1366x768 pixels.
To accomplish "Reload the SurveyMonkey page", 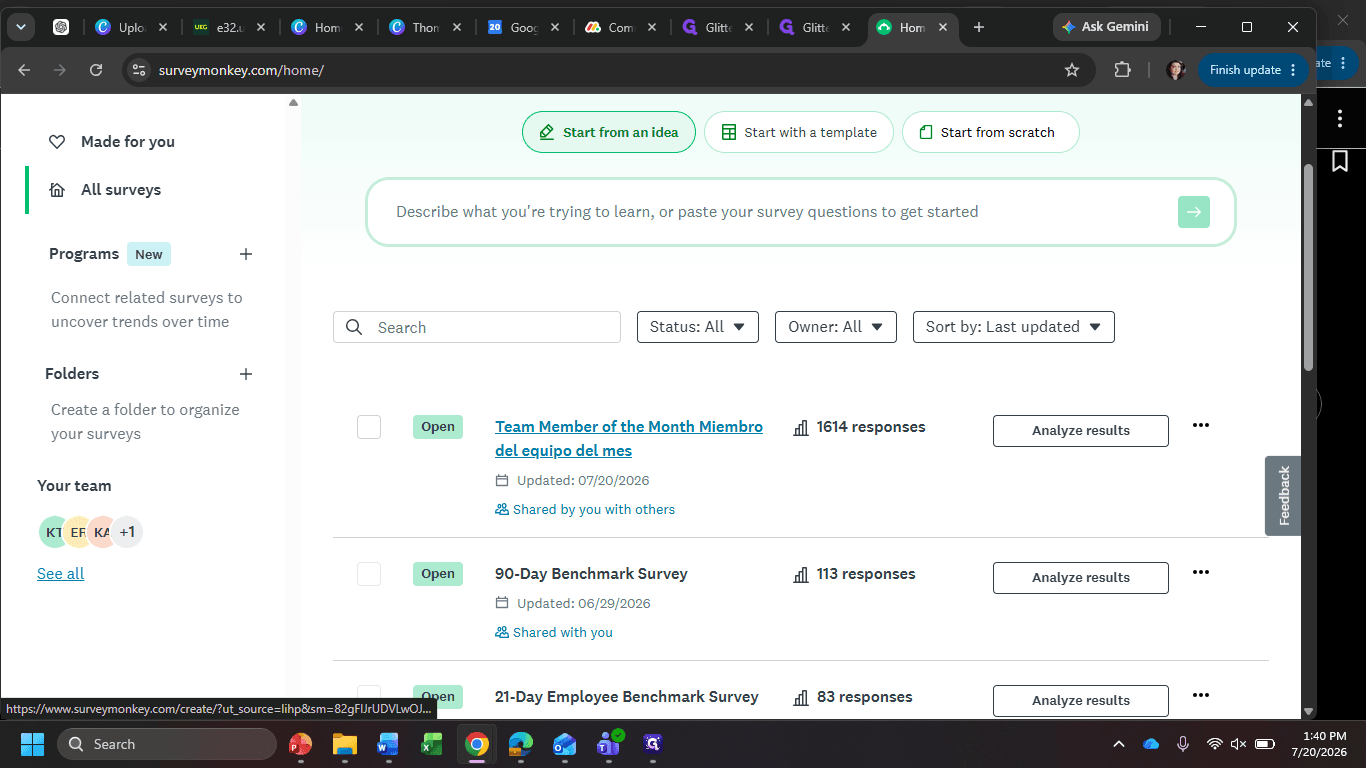I will tap(96, 70).
